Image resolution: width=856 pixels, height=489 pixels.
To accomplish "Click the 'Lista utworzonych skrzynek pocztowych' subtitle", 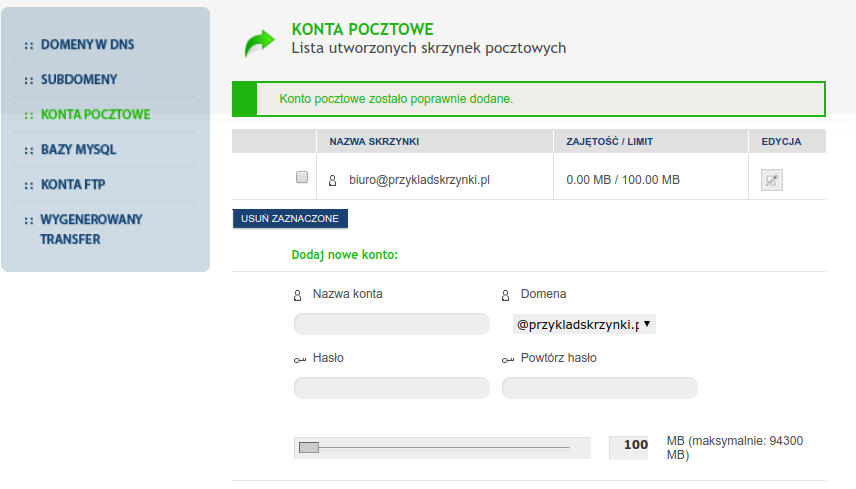I will [x=429, y=48].
